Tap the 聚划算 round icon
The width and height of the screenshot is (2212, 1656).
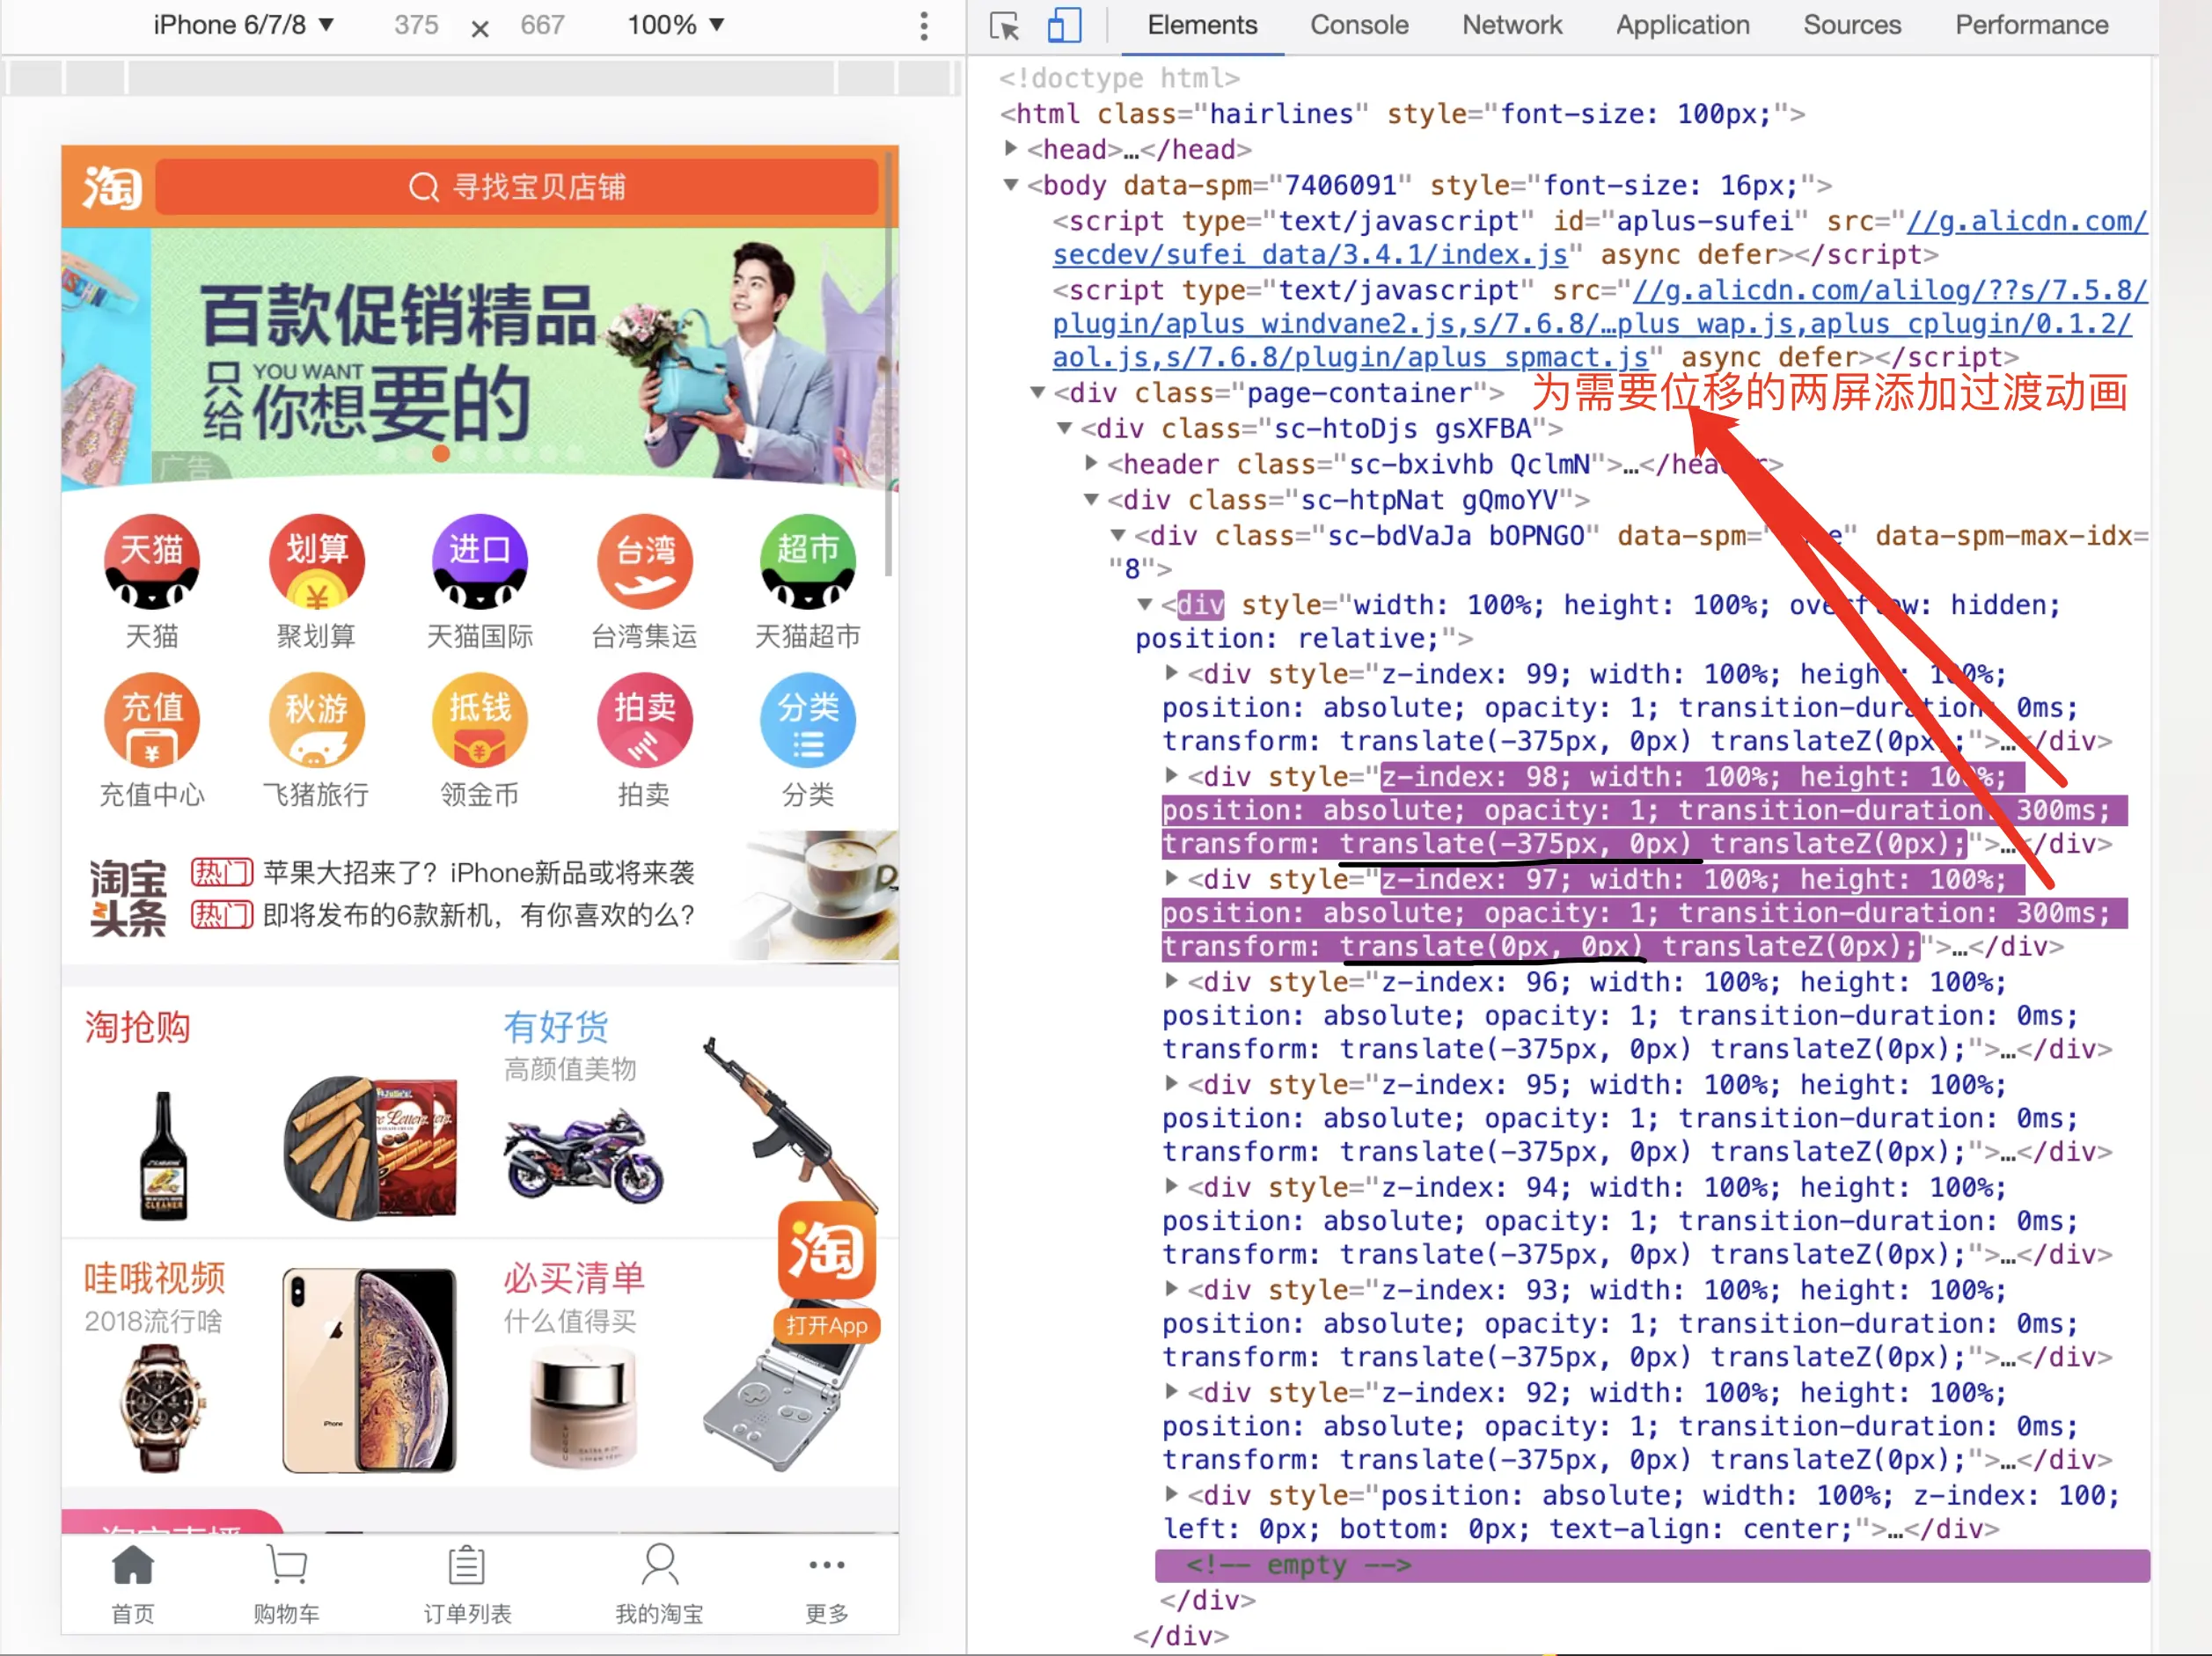coord(316,561)
